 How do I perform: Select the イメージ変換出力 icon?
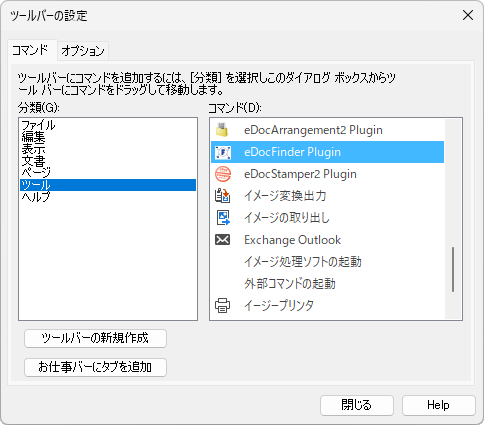[223, 196]
